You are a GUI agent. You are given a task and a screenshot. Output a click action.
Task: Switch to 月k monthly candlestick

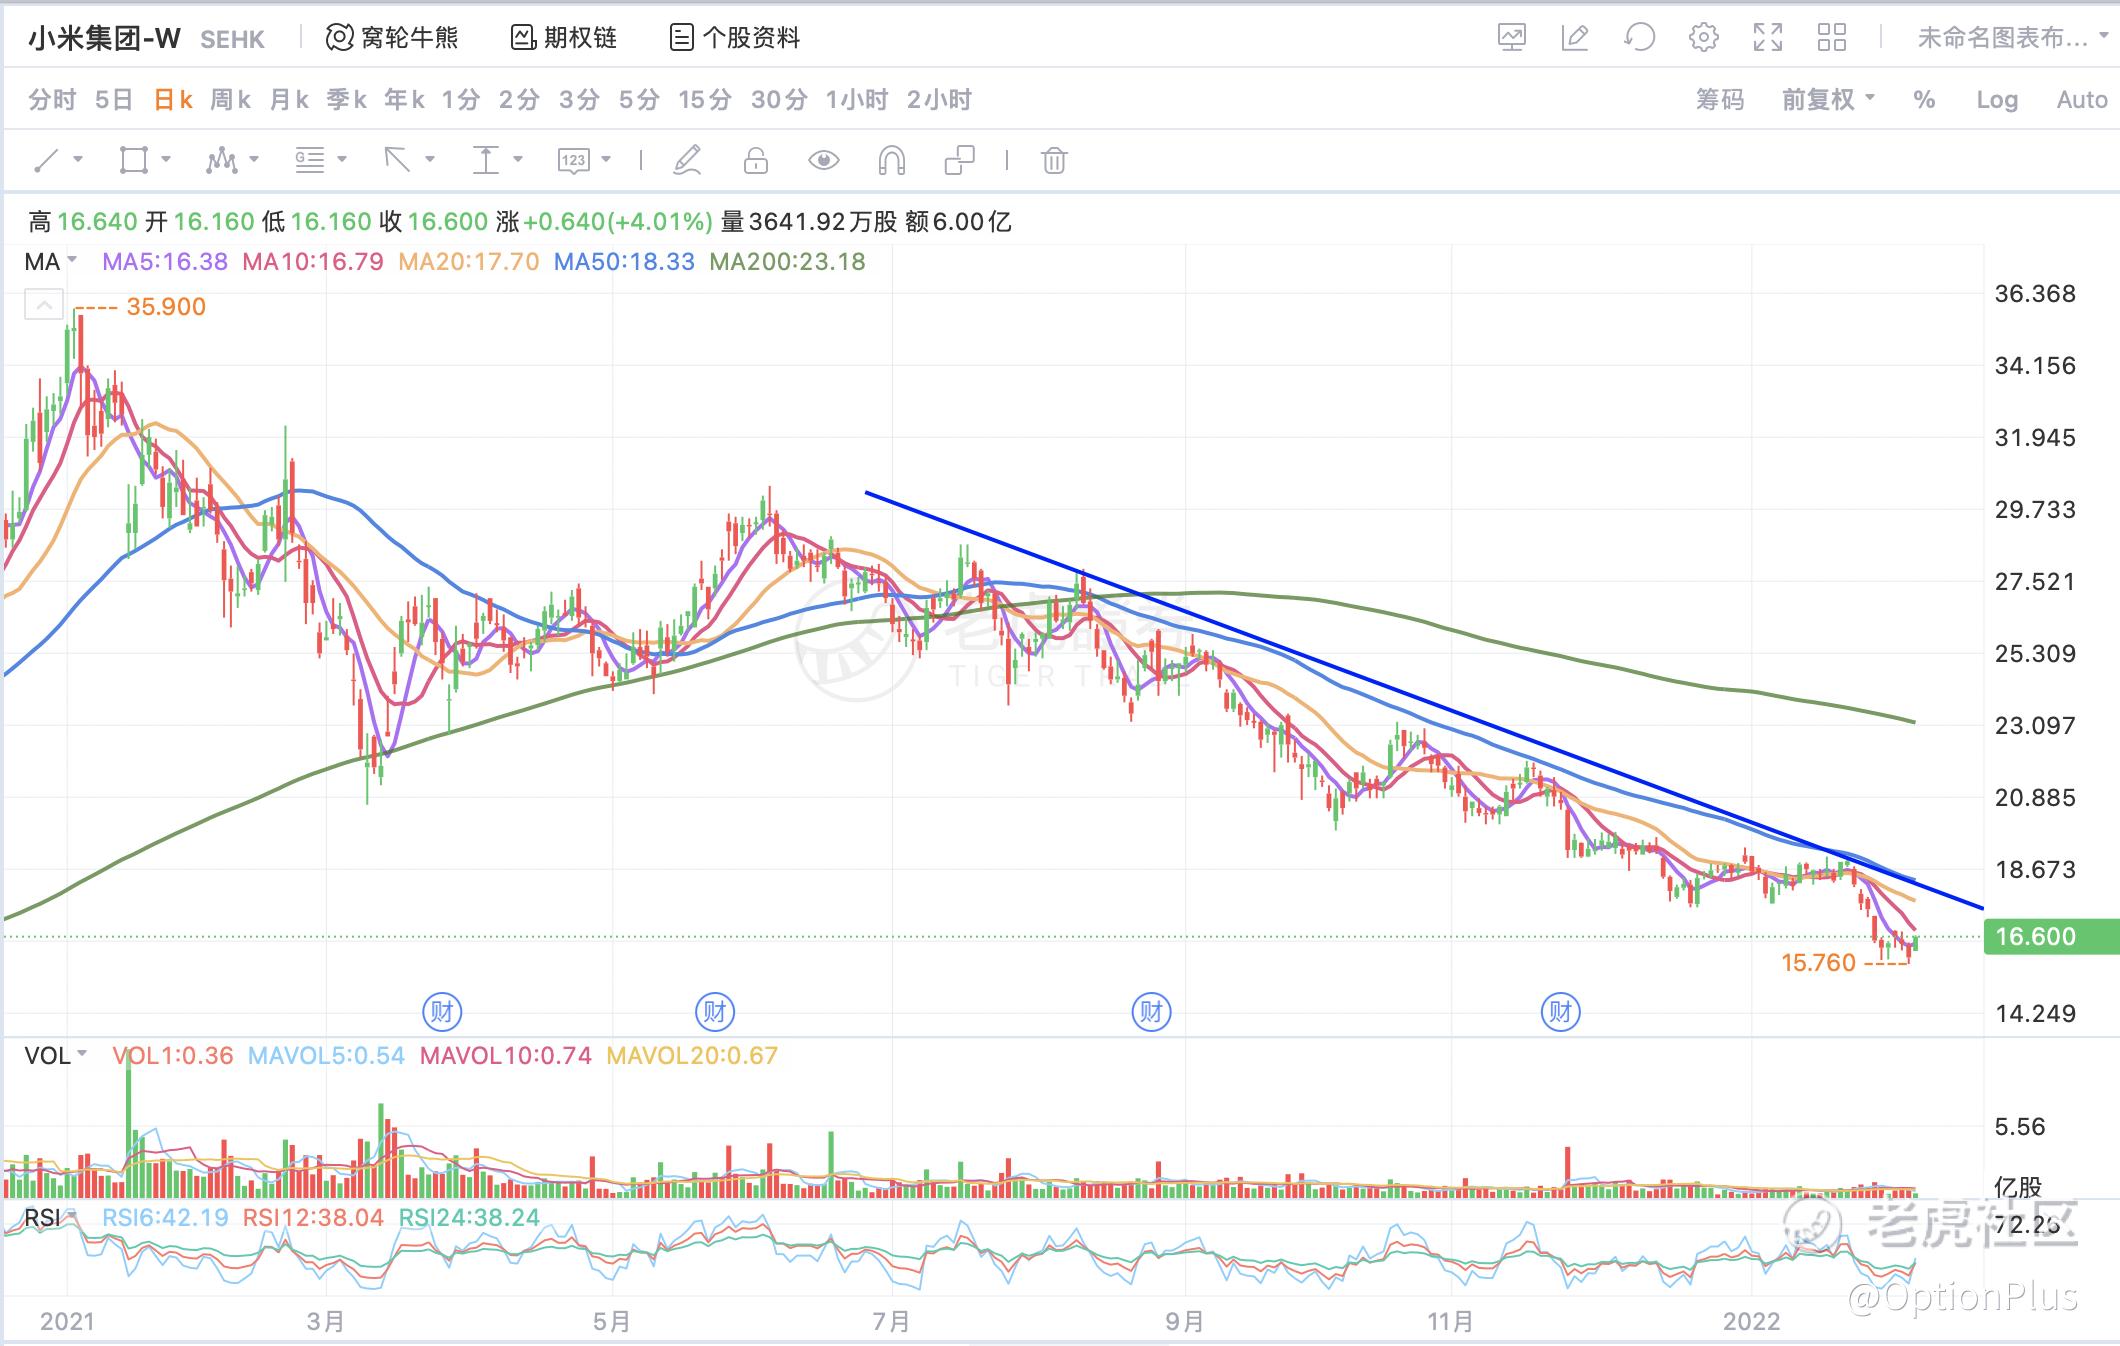click(x=289, y=99)
